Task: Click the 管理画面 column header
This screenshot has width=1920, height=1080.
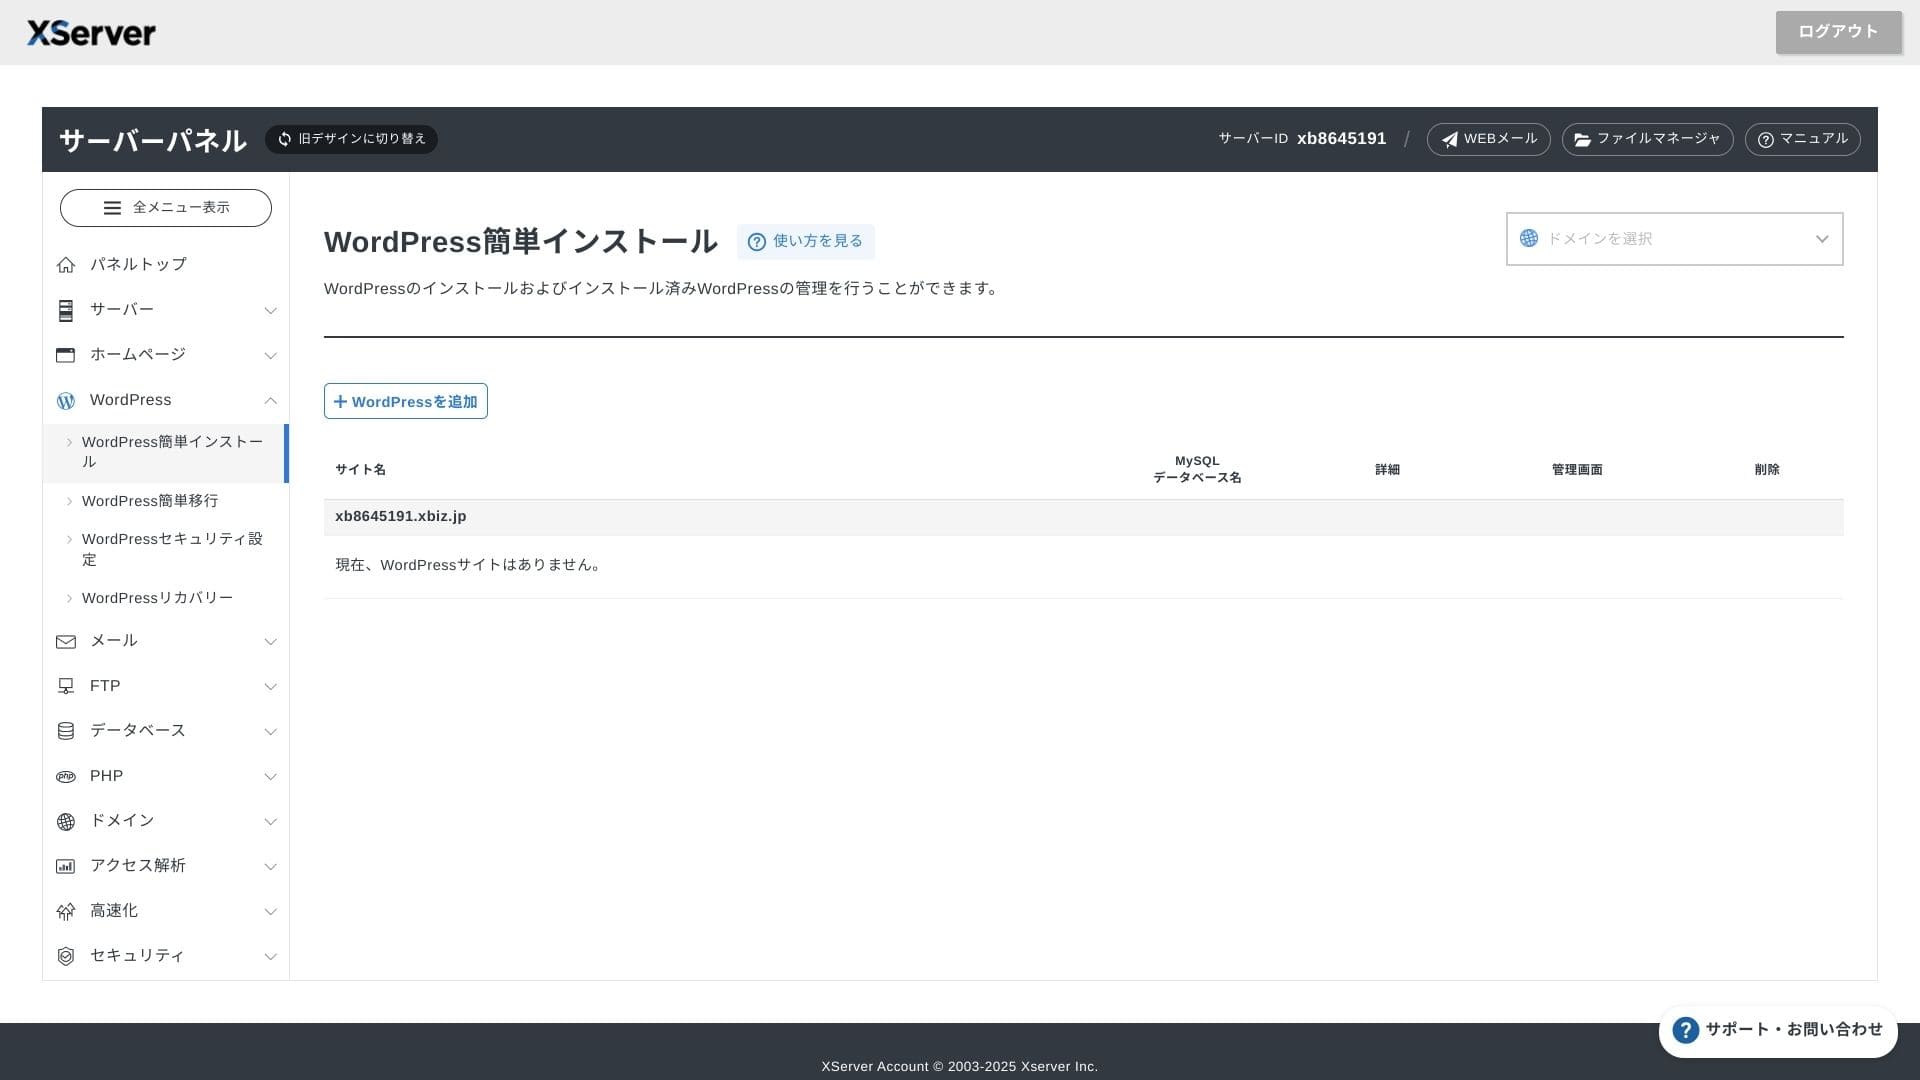Action: (x=1577, y=470)
